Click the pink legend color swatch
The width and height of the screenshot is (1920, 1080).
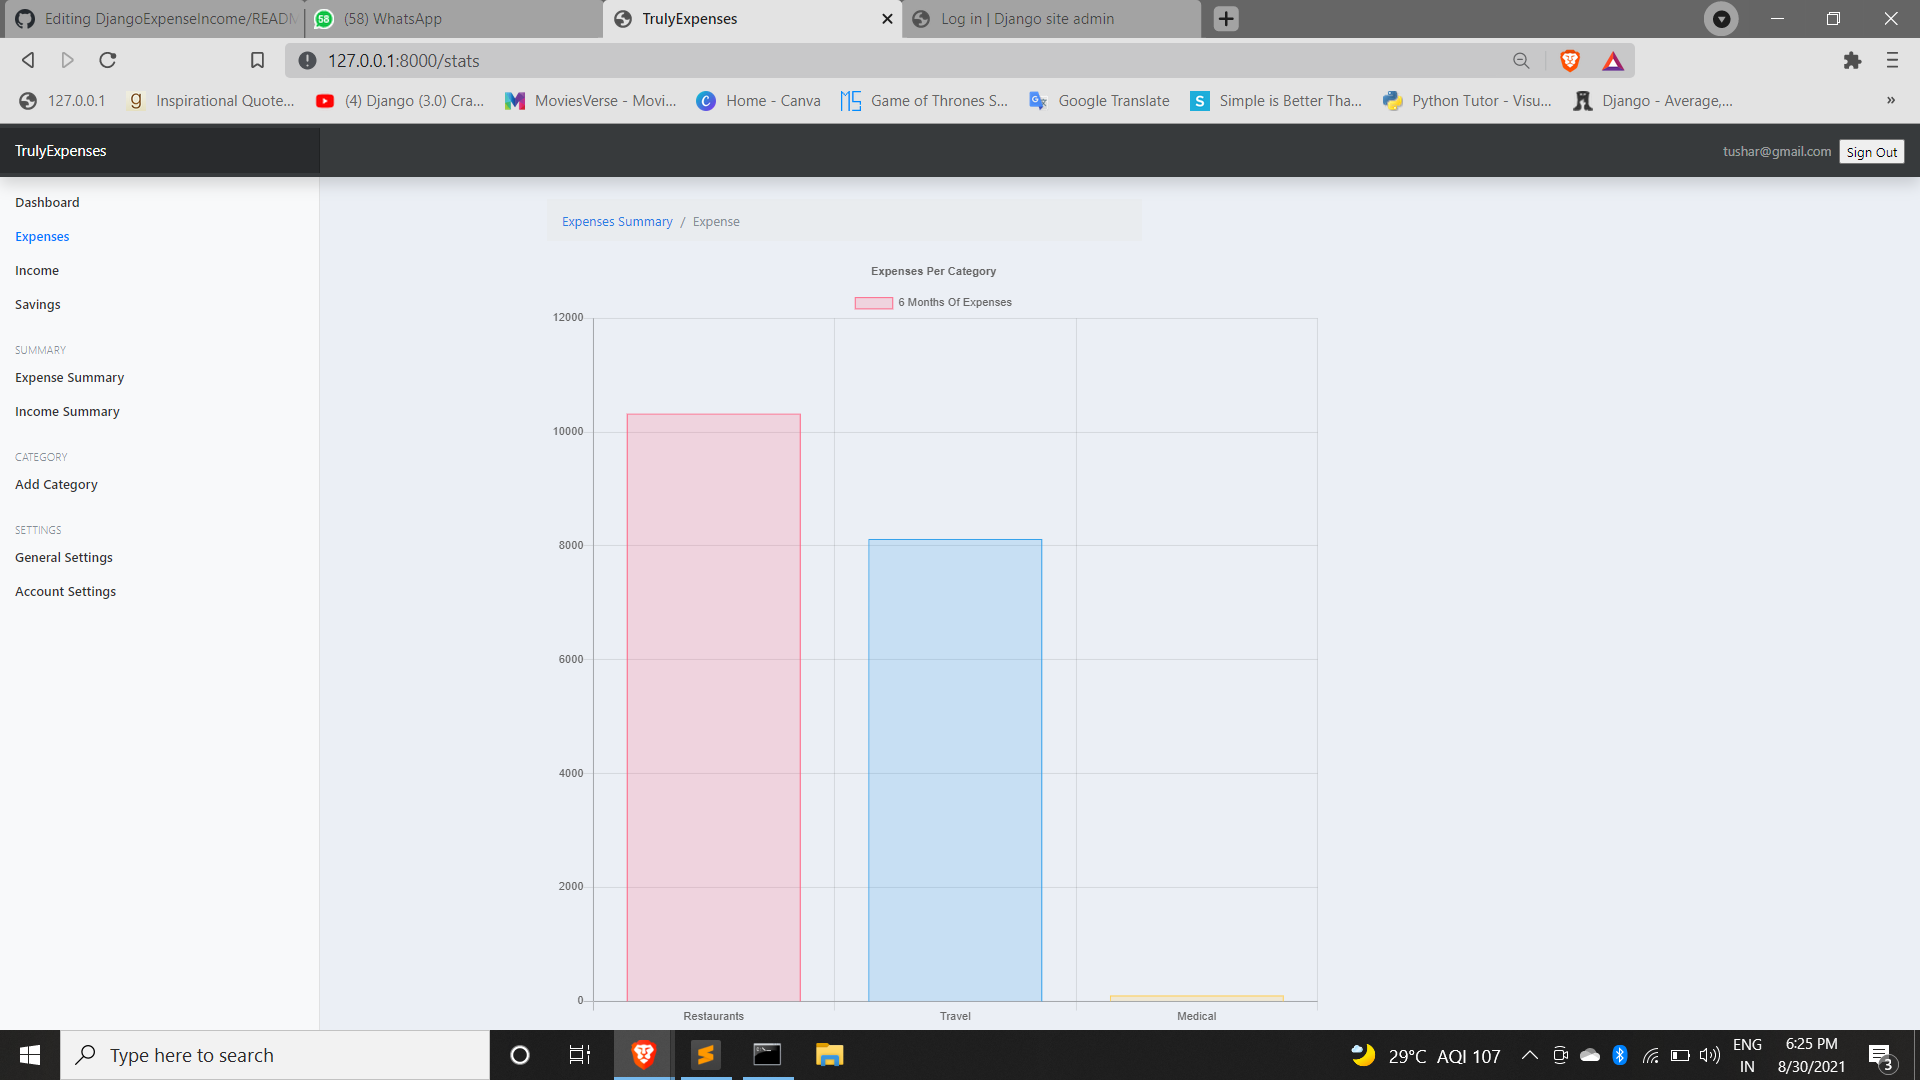tap(872, 301)
